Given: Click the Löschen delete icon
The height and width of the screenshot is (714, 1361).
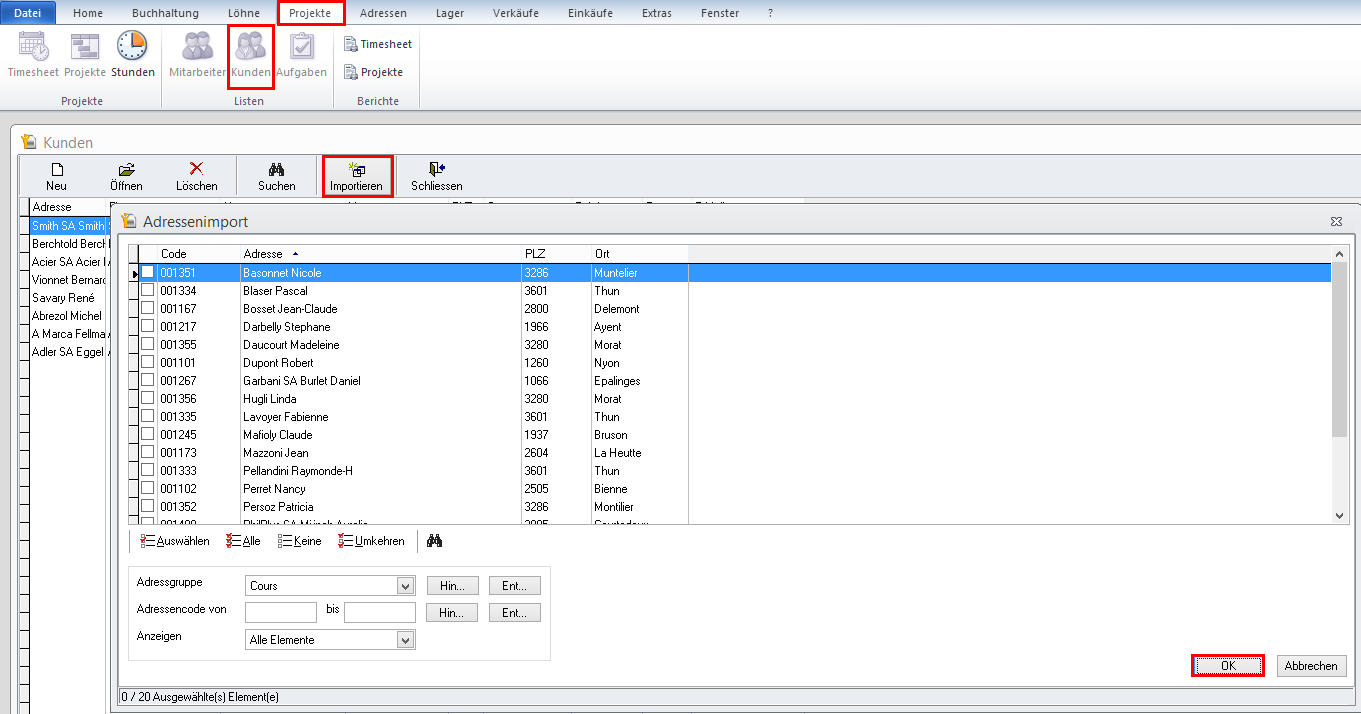Looking at the screenshot, I should (x=196, y=177).
